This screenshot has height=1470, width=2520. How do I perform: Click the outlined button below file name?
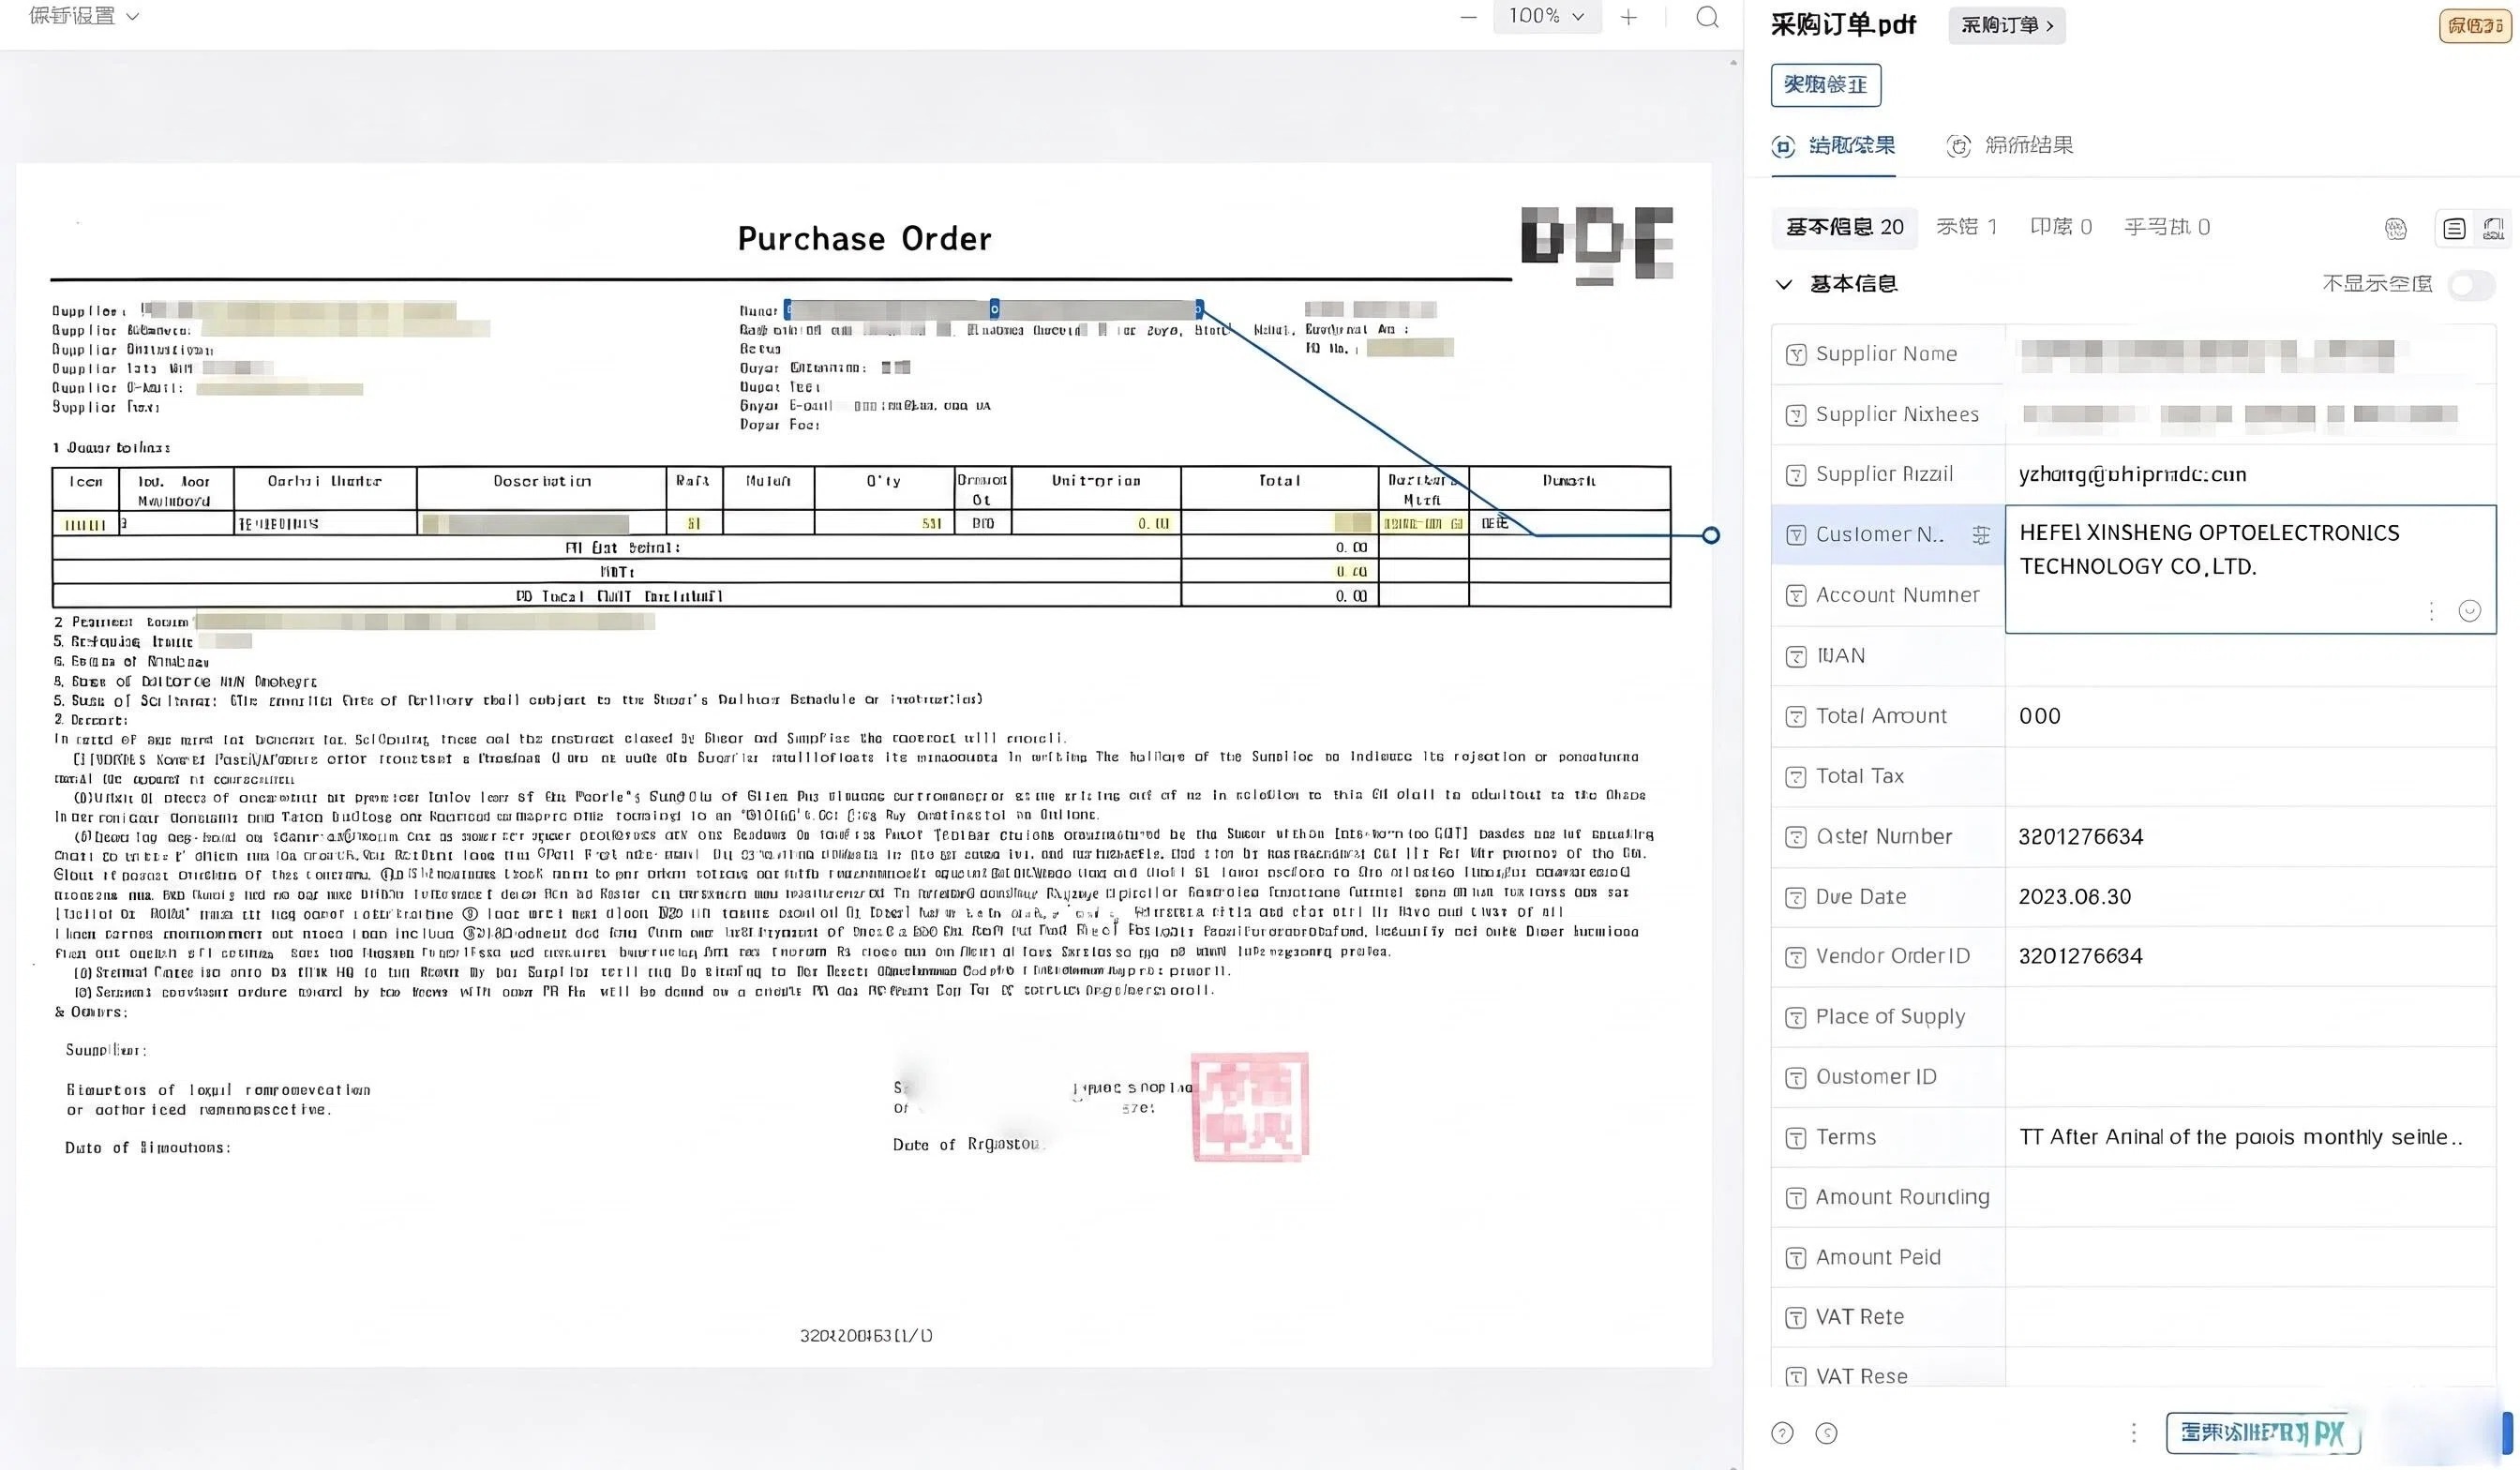point(1825,85)
